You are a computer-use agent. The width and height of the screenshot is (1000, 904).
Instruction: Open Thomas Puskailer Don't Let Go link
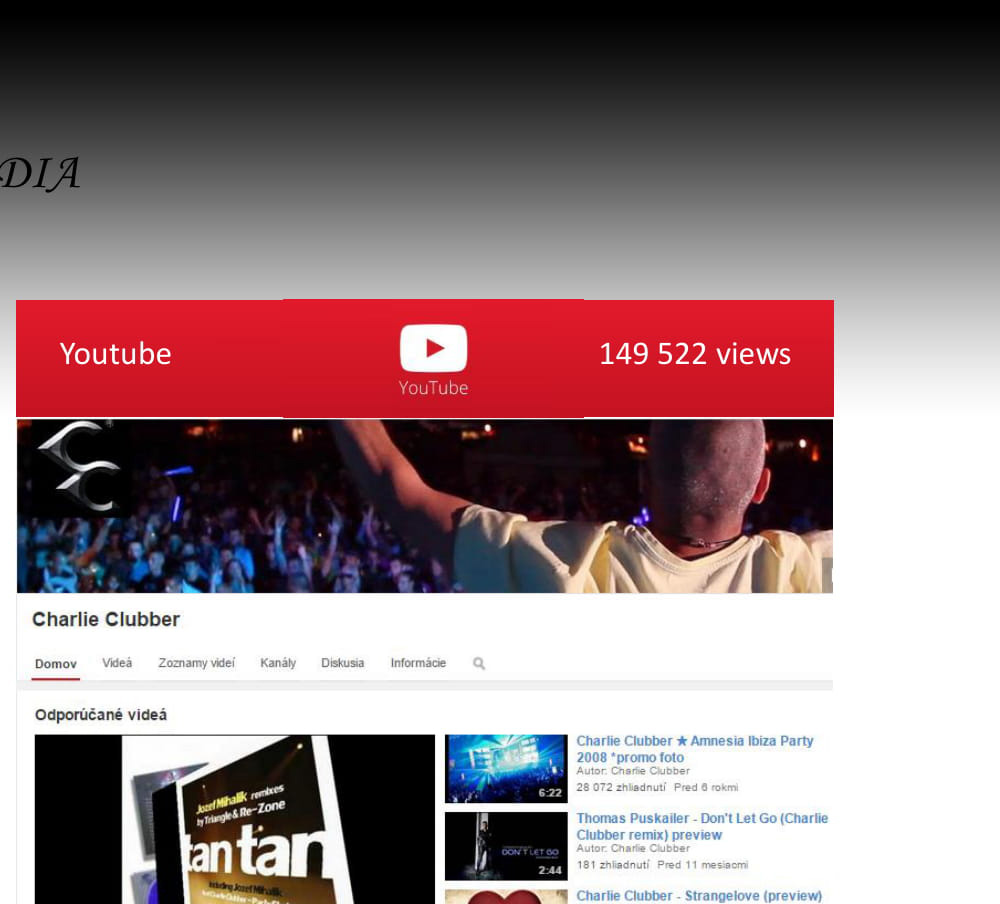pos(702,826)
